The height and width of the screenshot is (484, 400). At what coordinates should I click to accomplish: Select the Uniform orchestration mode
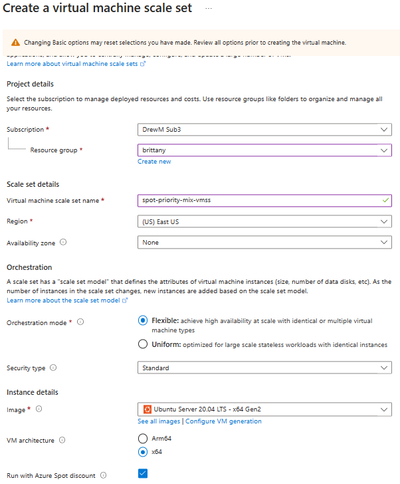pyautogui.click(x=143, y=344)
